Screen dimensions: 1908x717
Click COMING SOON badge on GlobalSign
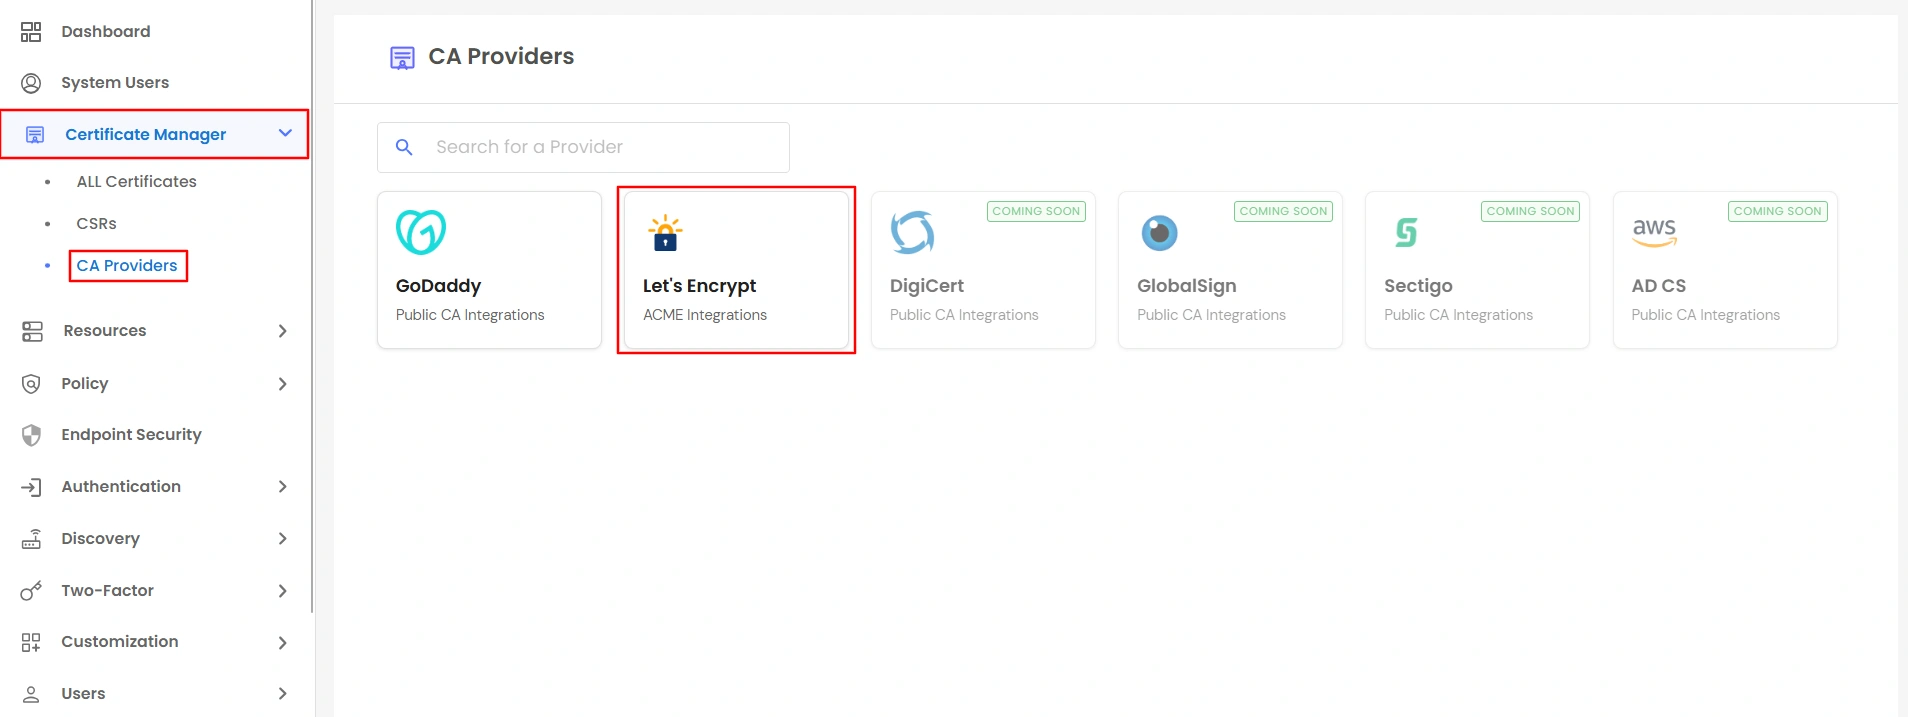(1284, 211)
